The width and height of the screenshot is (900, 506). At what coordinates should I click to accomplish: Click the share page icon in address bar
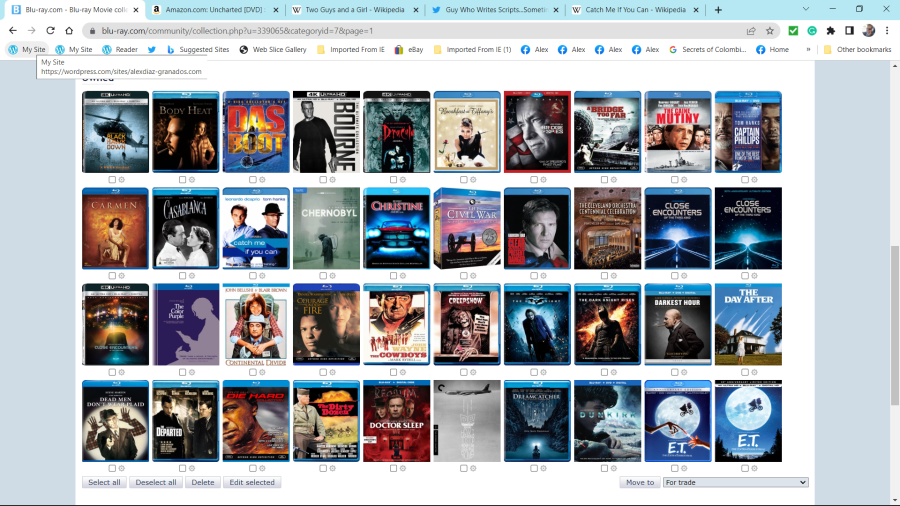point(751,31)
